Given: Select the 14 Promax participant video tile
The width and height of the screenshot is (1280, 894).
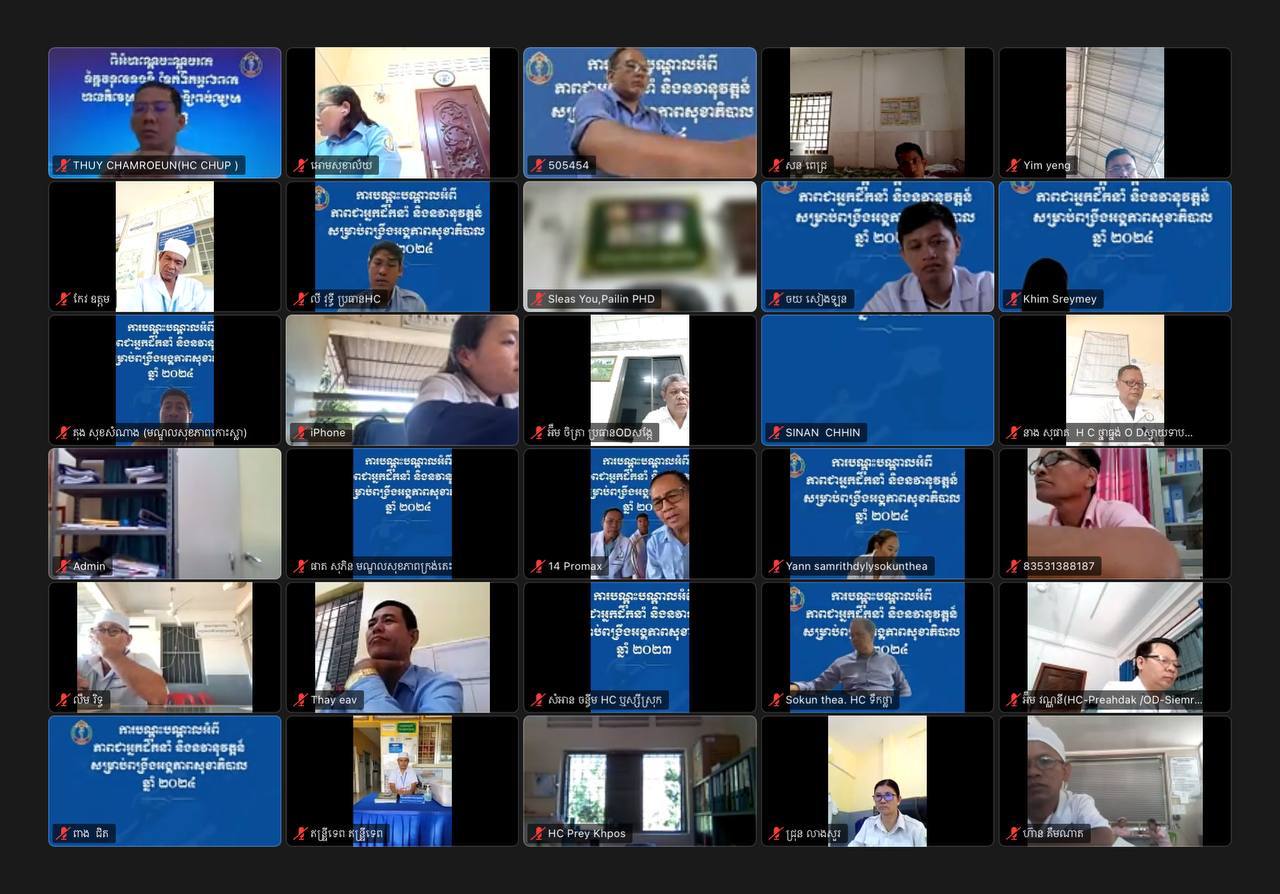Looking at the screenshot, I should click(x=640, y=512).
